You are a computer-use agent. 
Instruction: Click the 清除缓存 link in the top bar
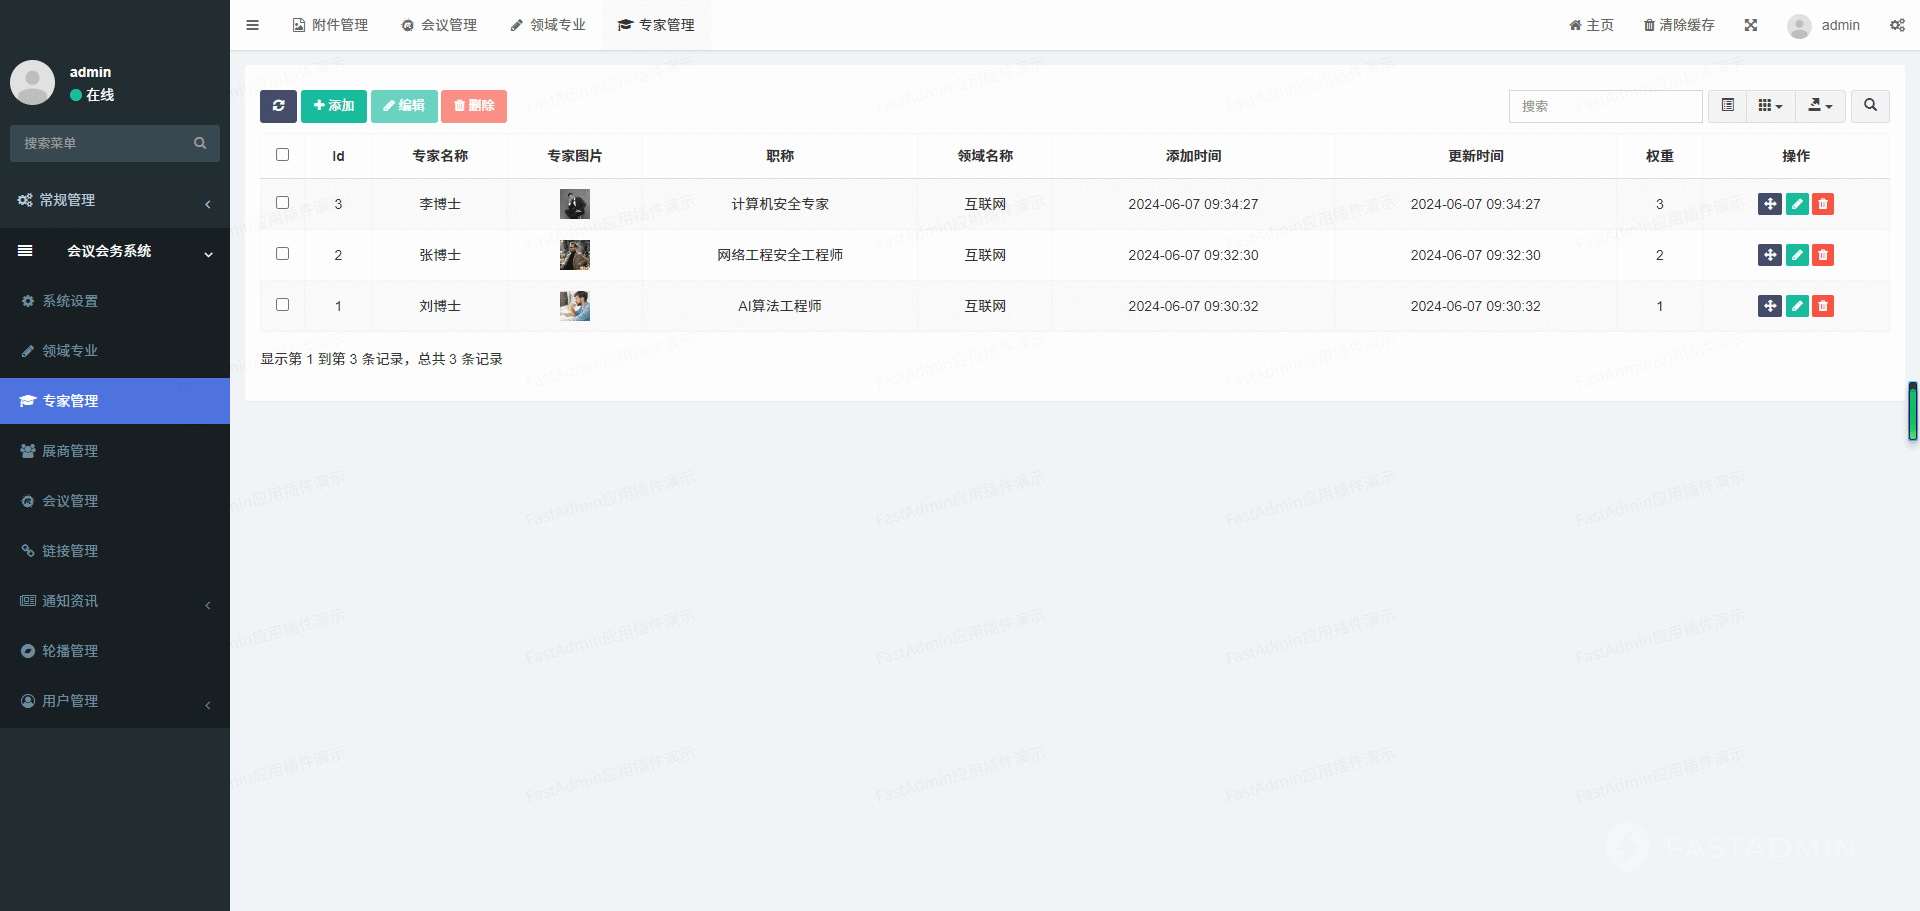pos(1679,25)
